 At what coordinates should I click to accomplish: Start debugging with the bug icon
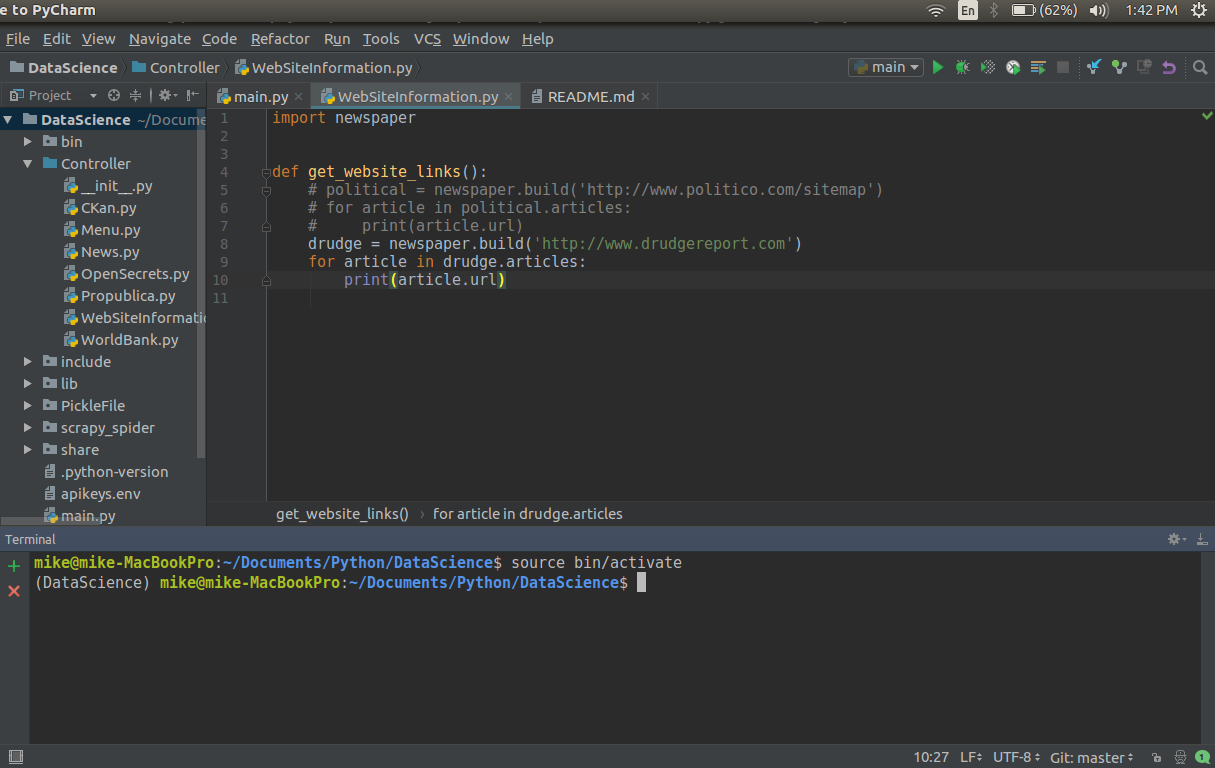click(x=961, y=67)
